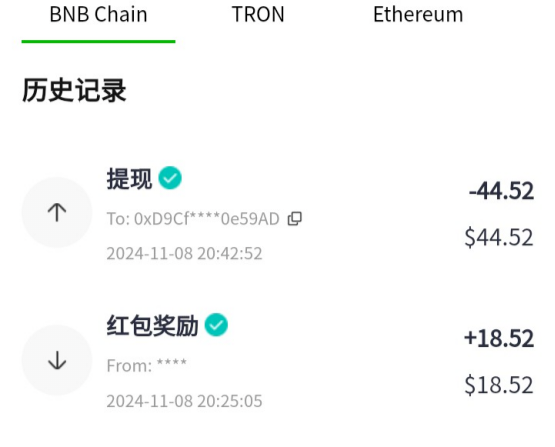The image size is (555, 447).
Task: Click the teal checkmark beside 提现
Action: click(x=170, y=178)
